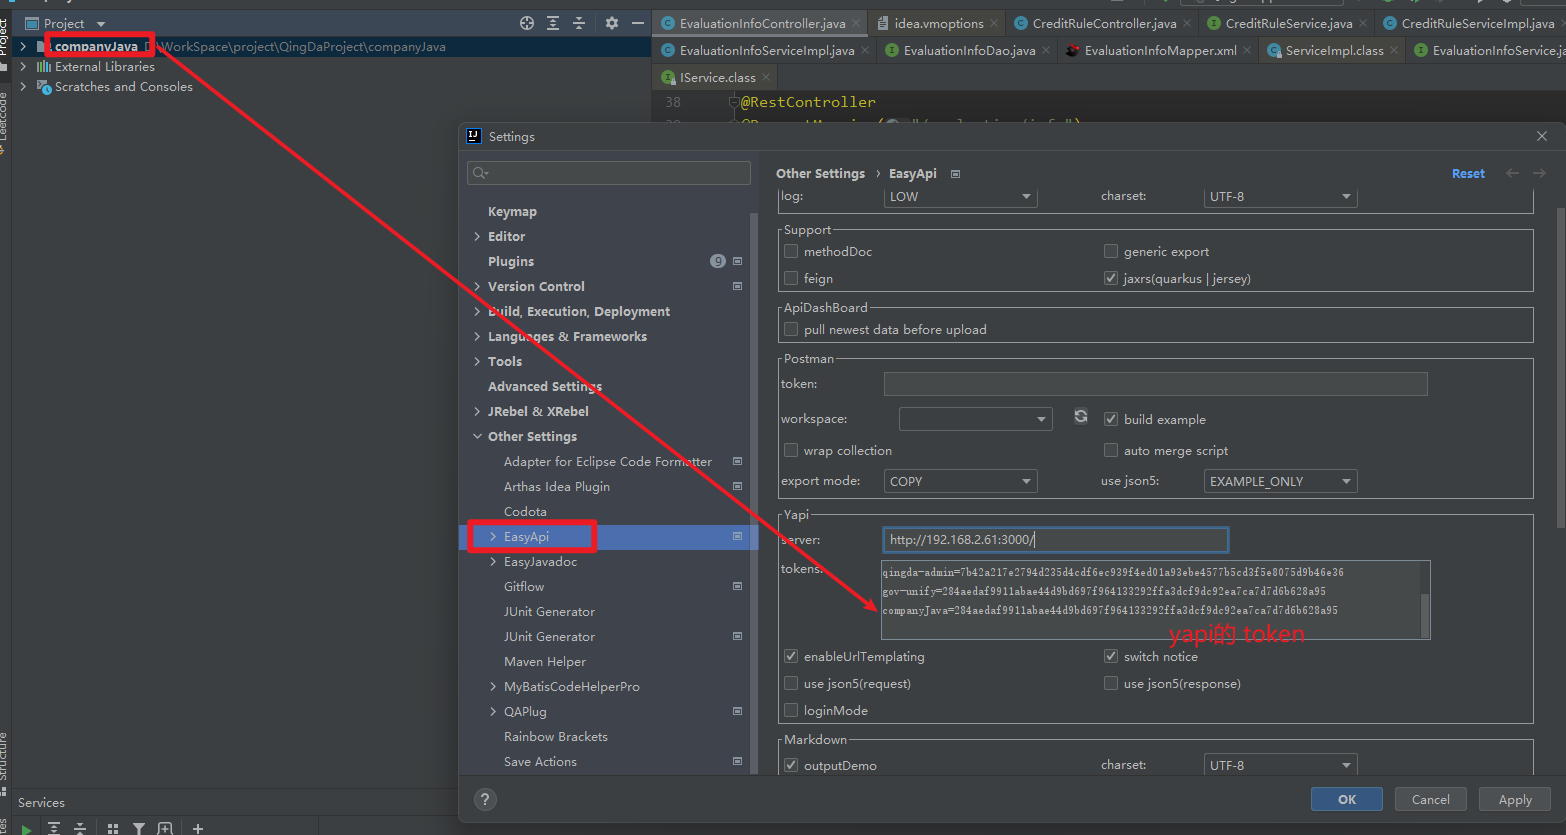
Task: Open the Markdown charset UTF-8 dropdown
Action: click(x=1280, y=765)
